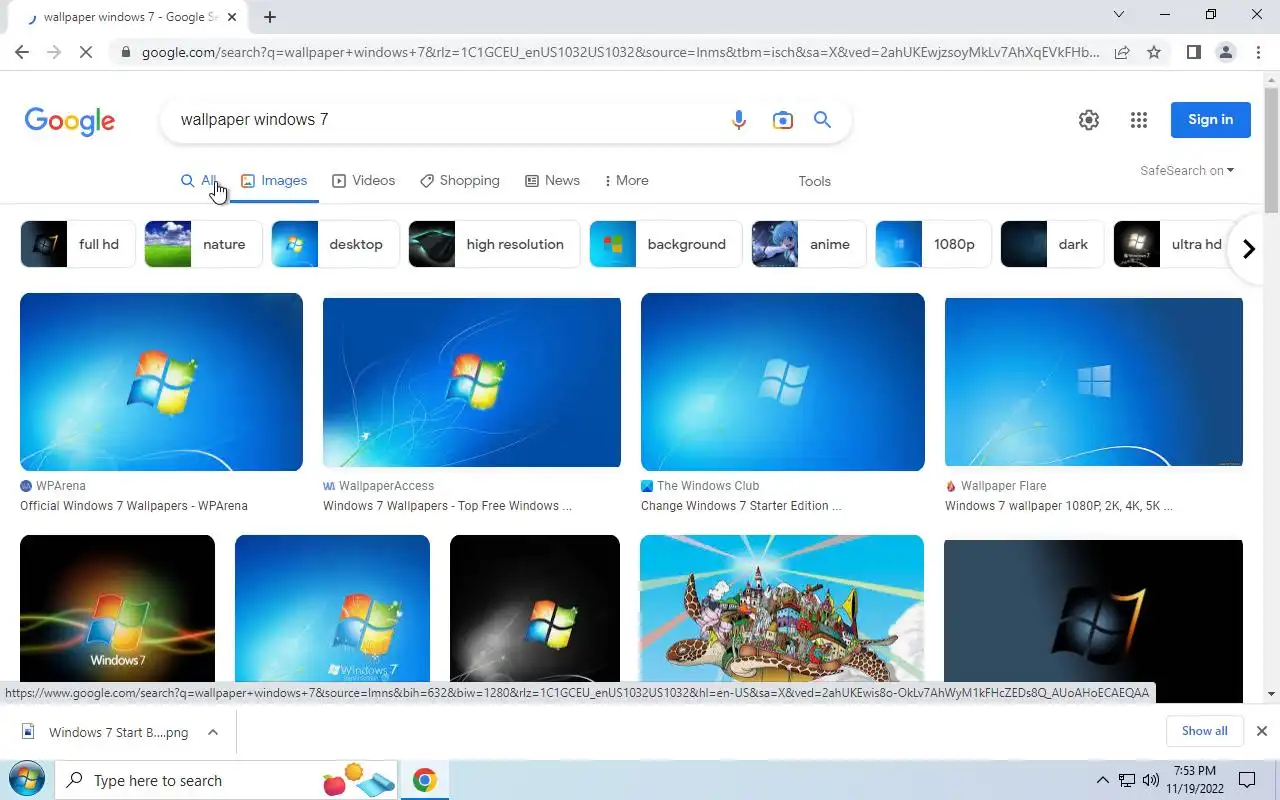Image resolution: width=1280 pixels, height=800 pixels.
Task: Open Chrome three-dot menu
Action: tap(1258, 52)
